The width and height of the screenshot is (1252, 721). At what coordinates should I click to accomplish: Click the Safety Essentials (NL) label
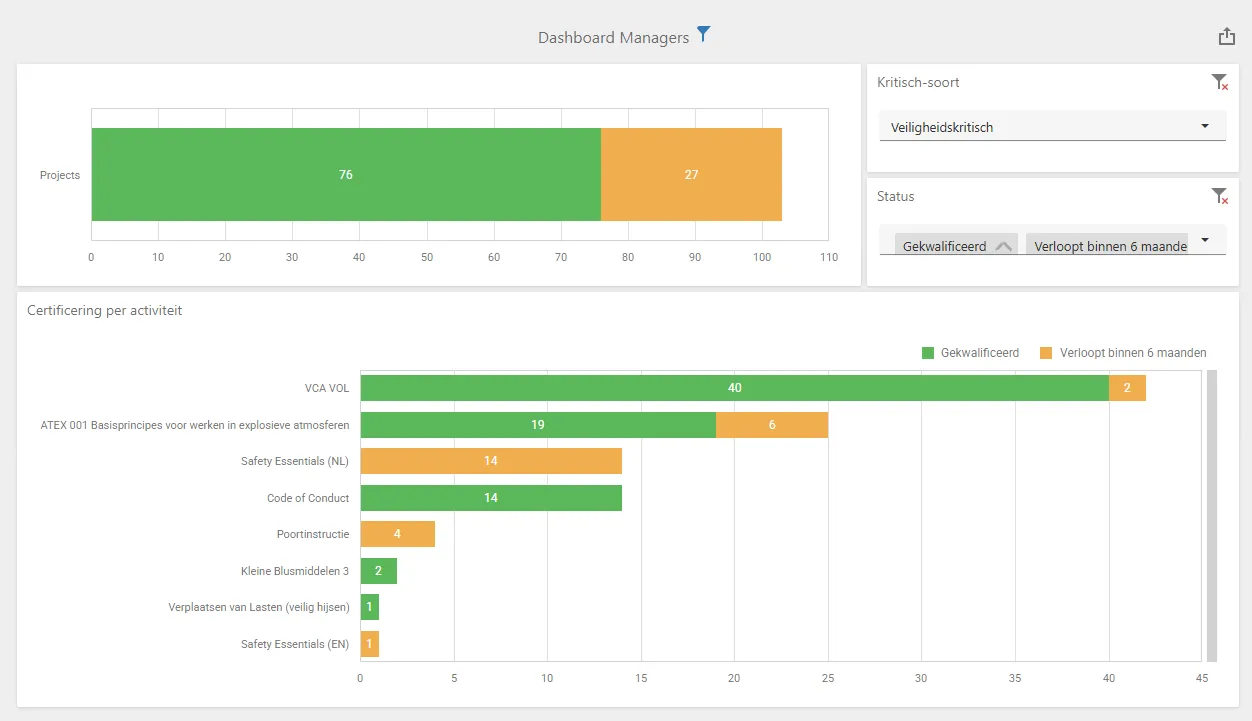point(295,461)
